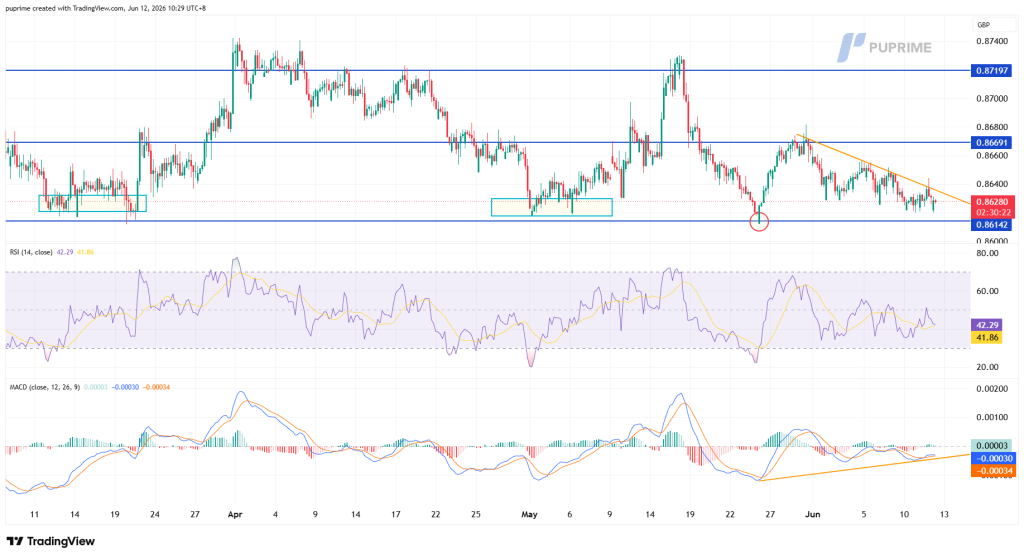This screenshot has width=1024, height=558.
Task: Click the 02:30:22 candle countdown timer
Action: pyautogui.click(x=992, y=212)
